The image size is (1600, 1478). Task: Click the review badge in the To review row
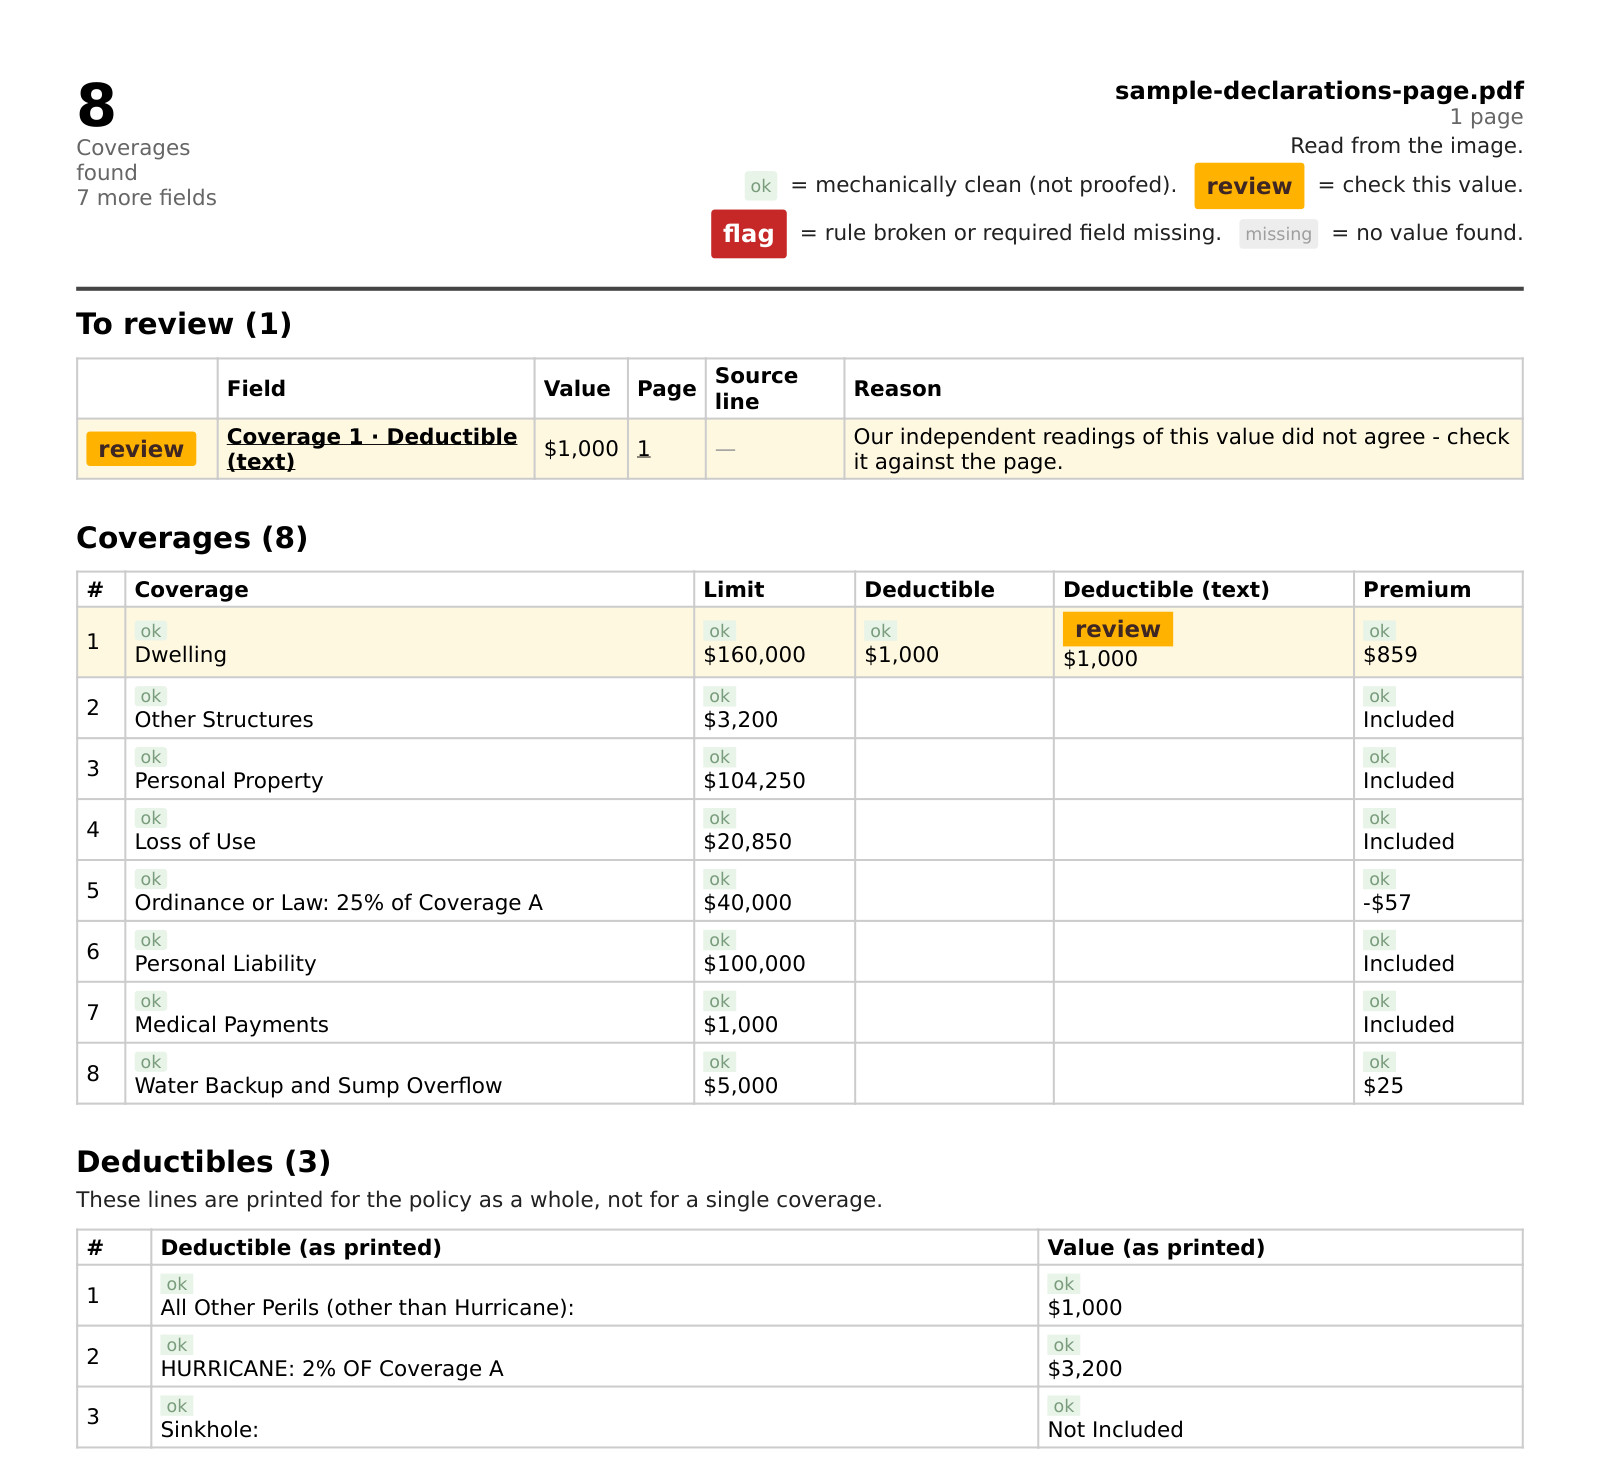point(141,449)
